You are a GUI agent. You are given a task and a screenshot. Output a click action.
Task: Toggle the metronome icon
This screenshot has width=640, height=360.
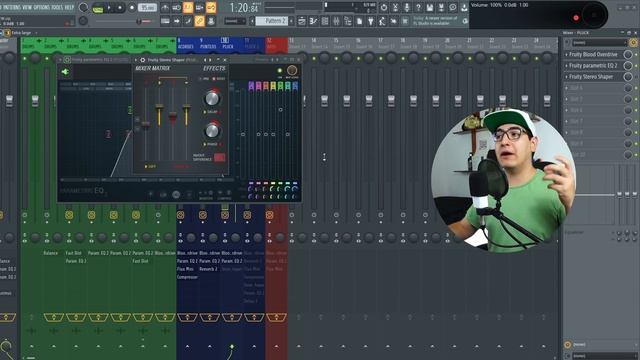tap(165, 8)
